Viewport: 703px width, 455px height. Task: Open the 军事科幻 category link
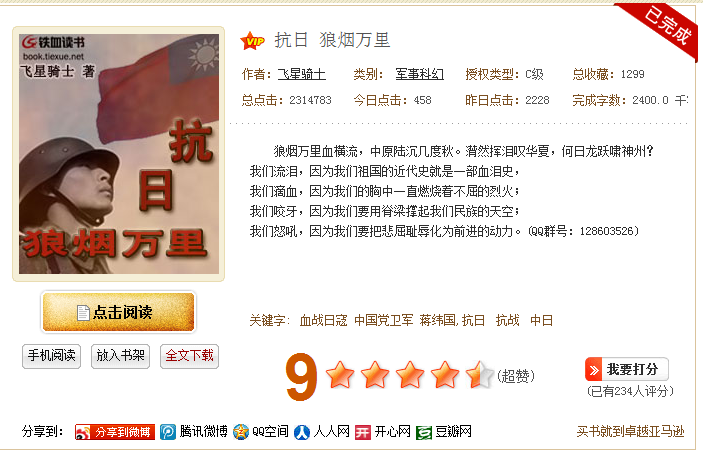[x=420, y=74]
